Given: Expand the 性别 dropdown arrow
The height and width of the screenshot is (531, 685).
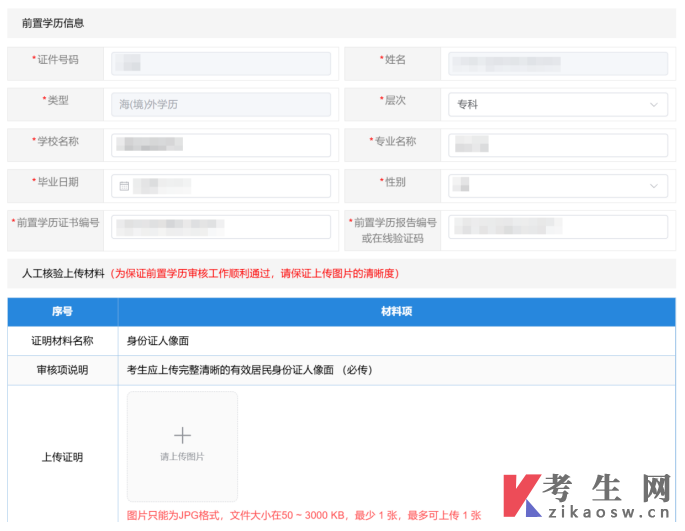Looking at the screenshot, I should (x=654, y=186).
